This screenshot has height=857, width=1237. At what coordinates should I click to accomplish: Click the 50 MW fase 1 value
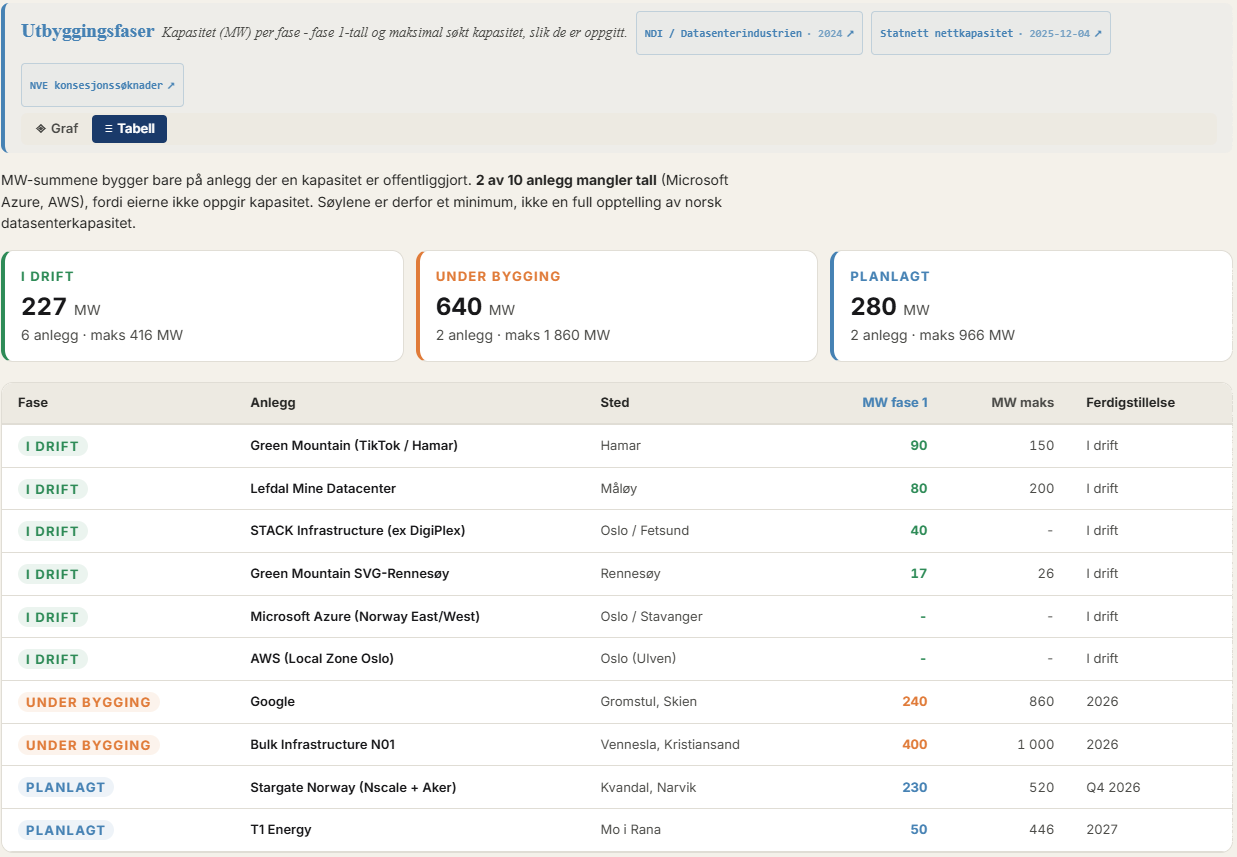click(x=919, y=829)
